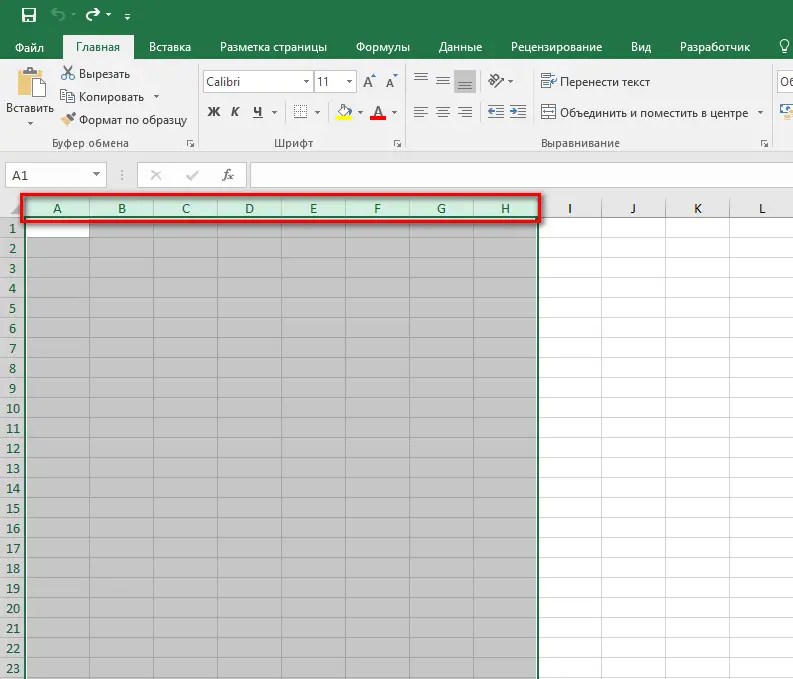The image size is (793, 679).
Task: Open Шрифт dialog launcher
Action: pos(398,144)
